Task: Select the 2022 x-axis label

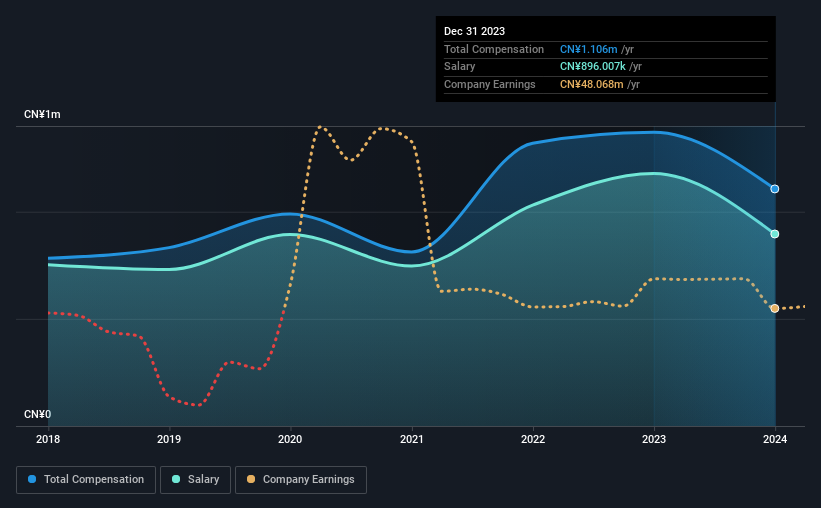Action: [533, 439]
